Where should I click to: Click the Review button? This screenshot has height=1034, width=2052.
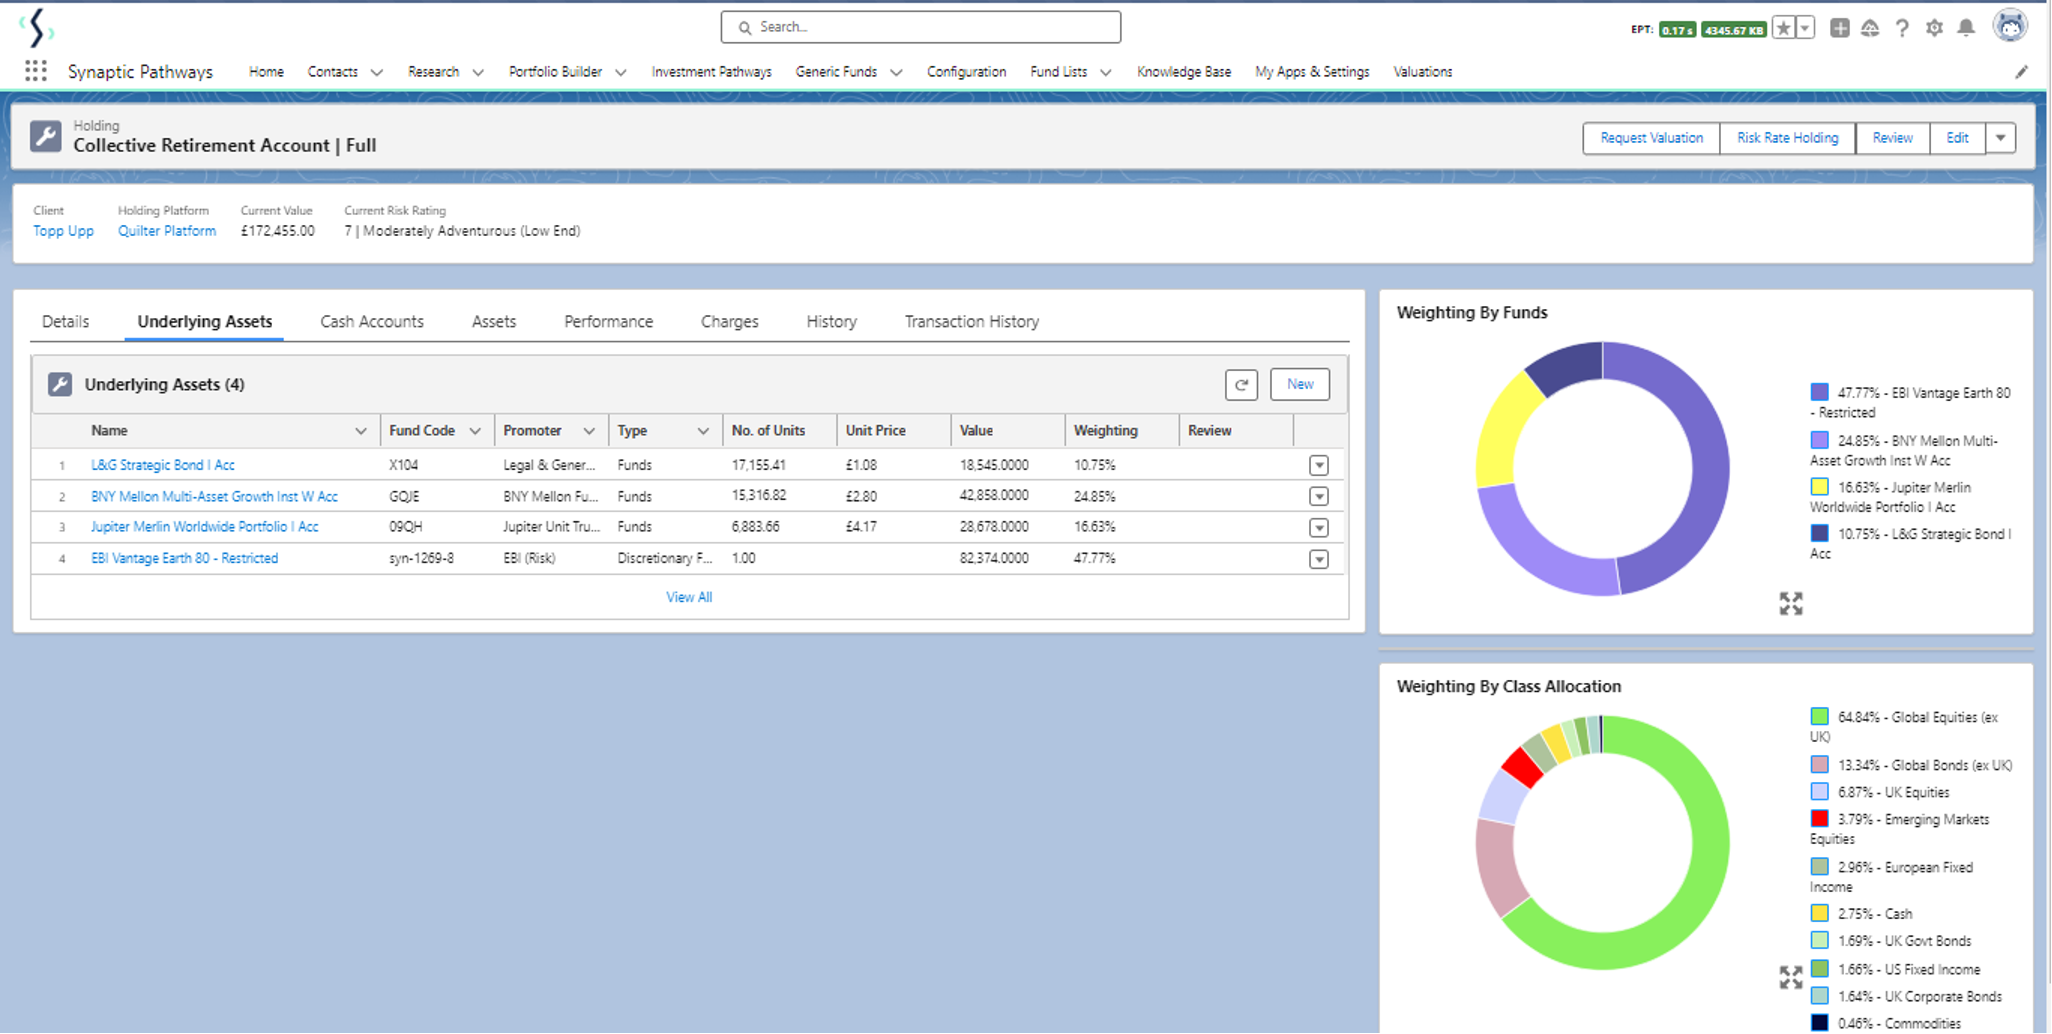pyautogui.click(x=1892, y=138)
